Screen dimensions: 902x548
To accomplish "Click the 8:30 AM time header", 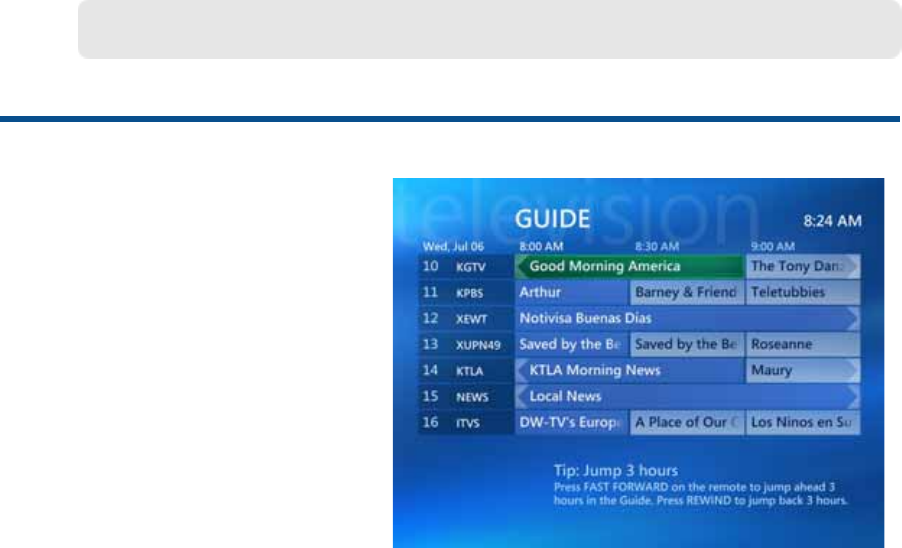I will 657,246.
